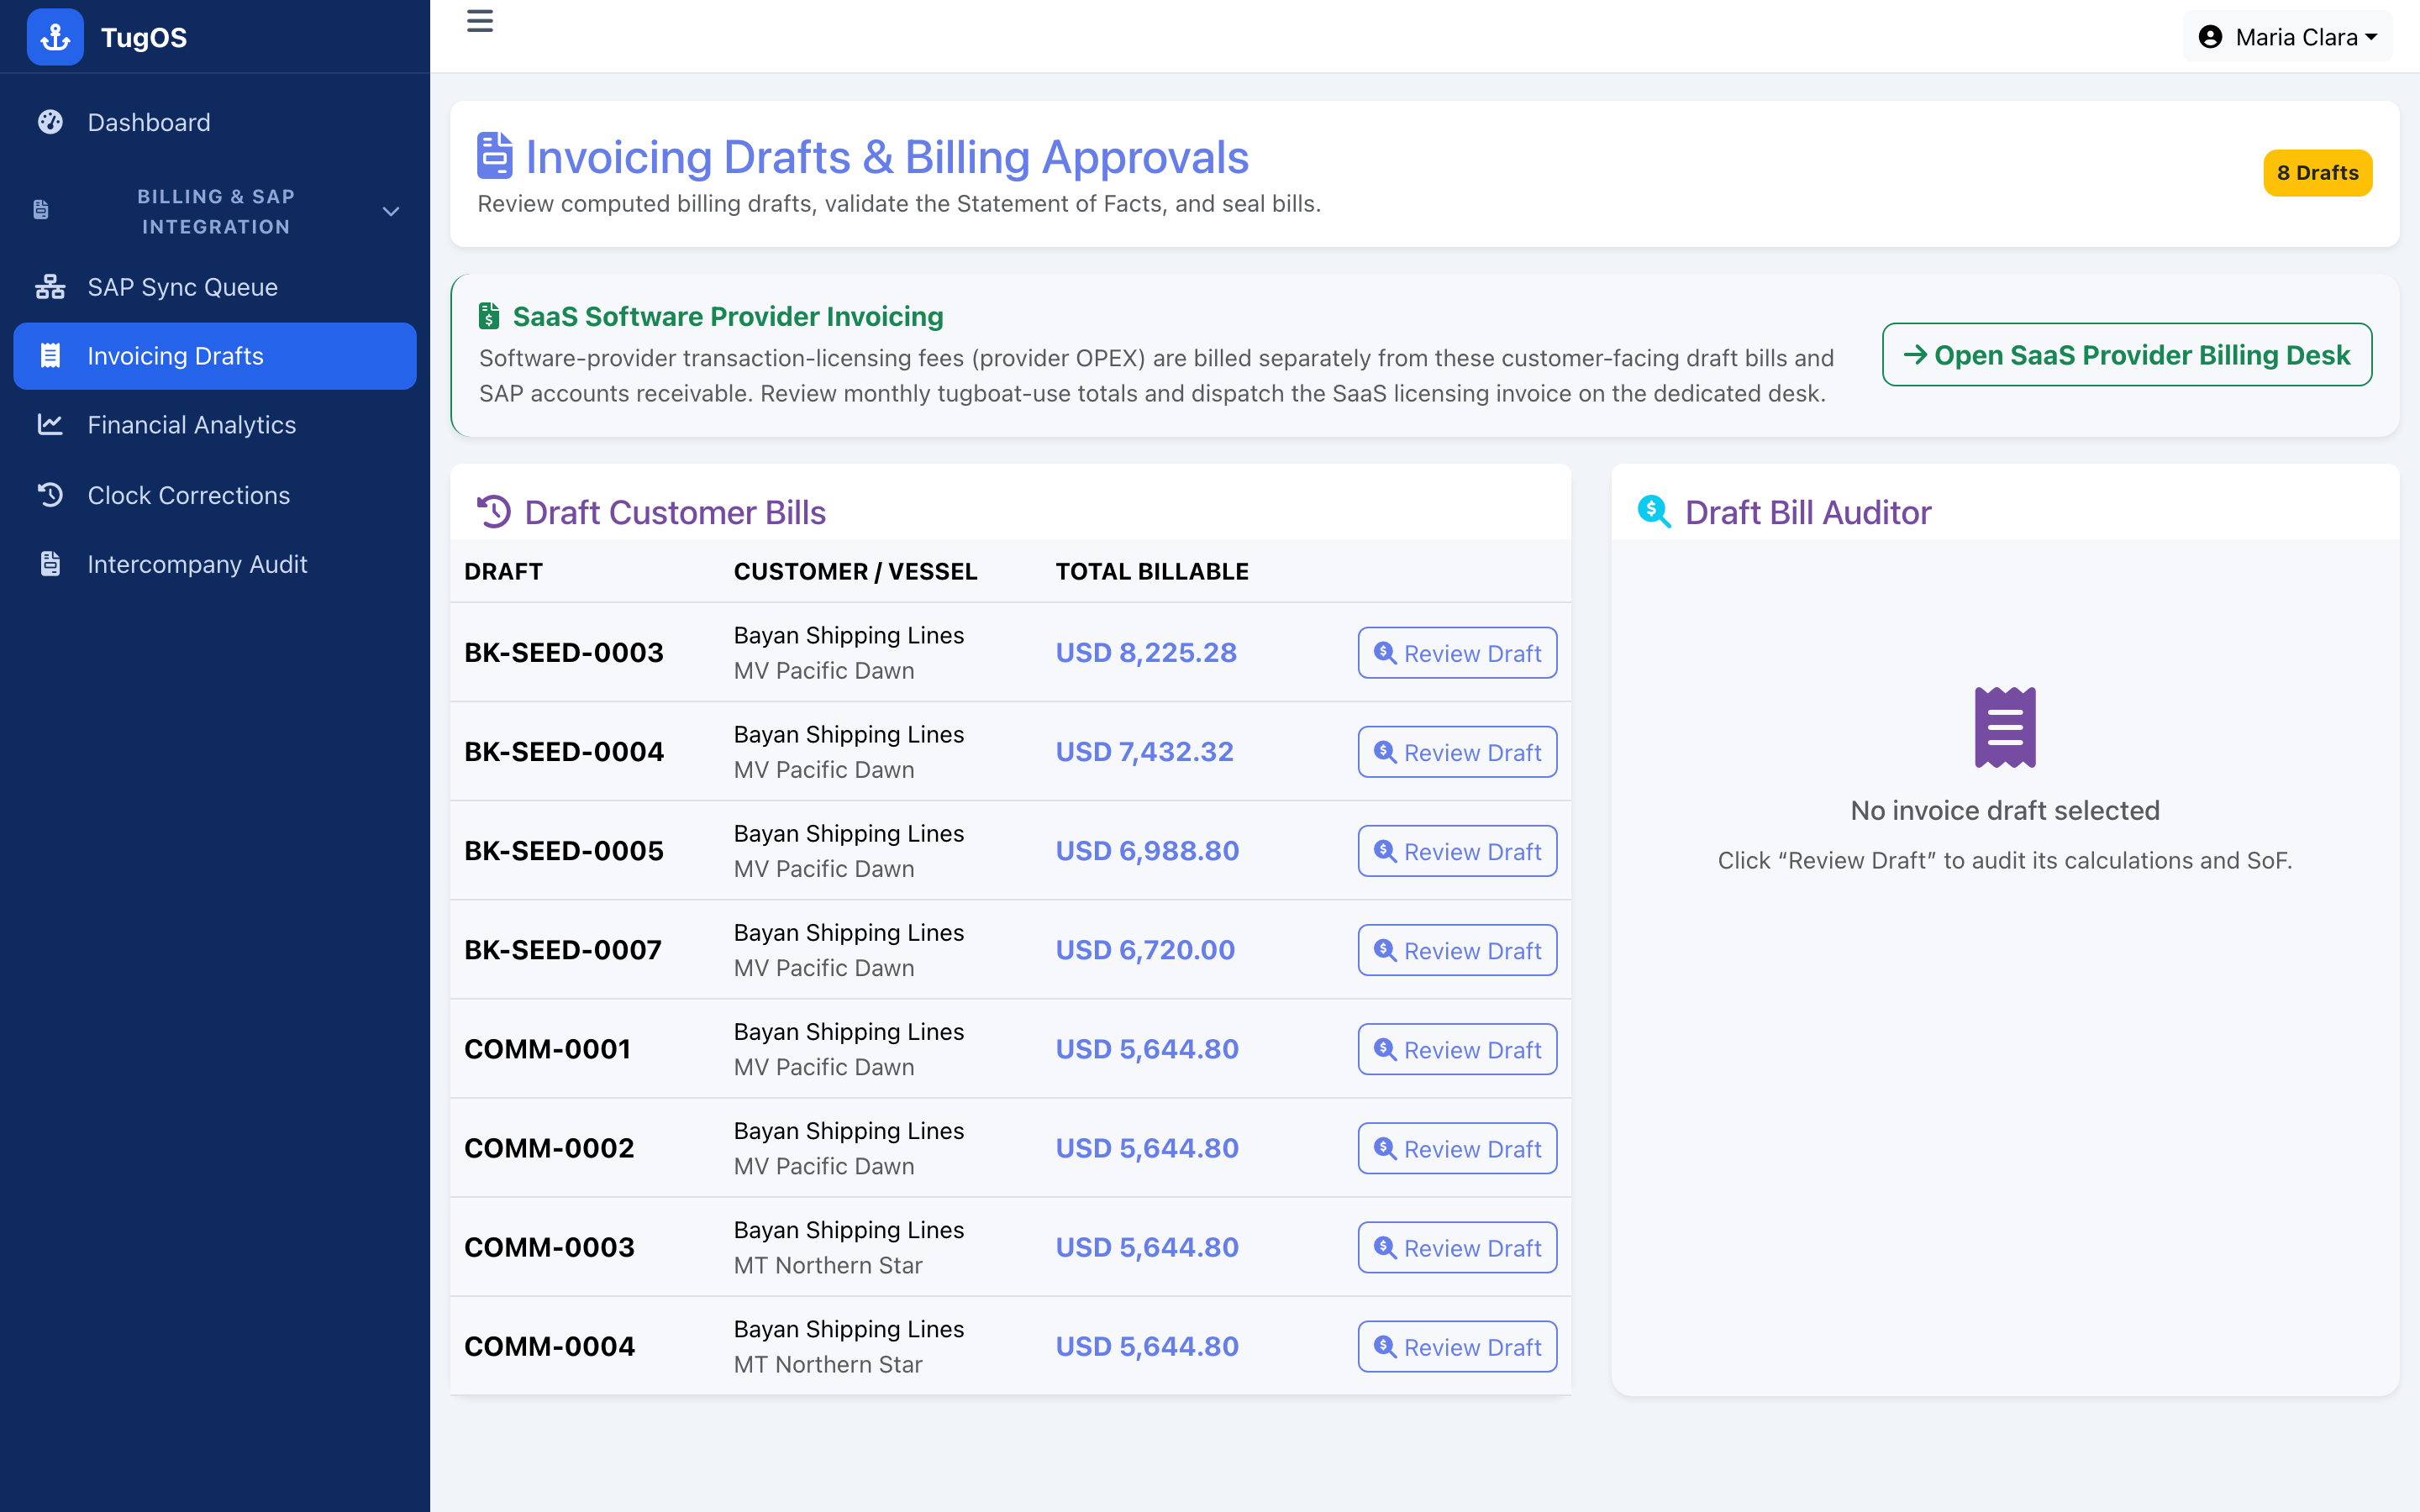Open Financial Analytics page
The width and height of the screenshot is (2420, 1512).
(215, 425)
